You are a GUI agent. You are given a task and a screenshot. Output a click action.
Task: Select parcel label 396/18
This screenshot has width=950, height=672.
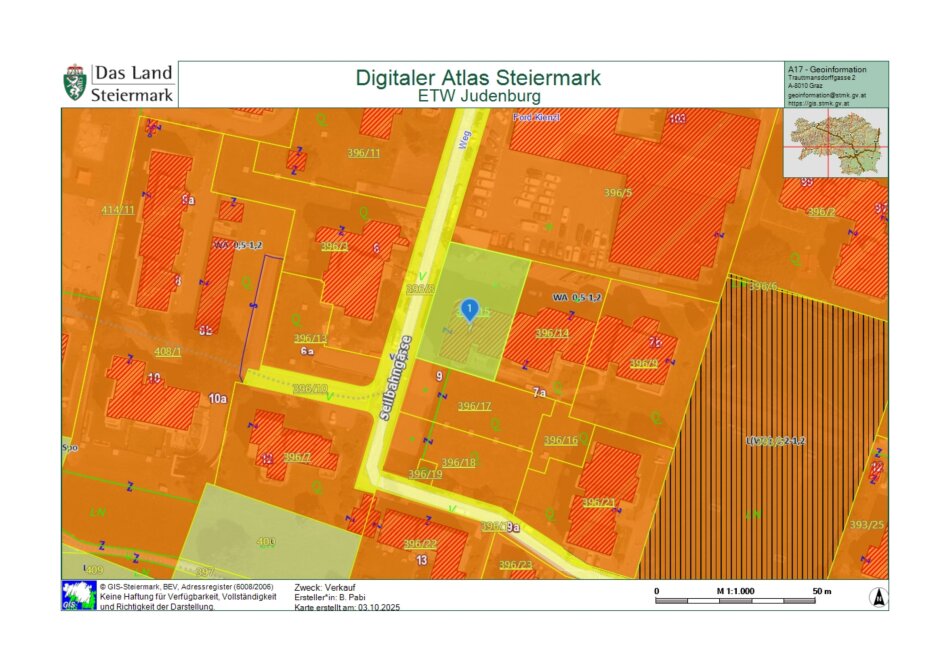(x=458, y=462)
